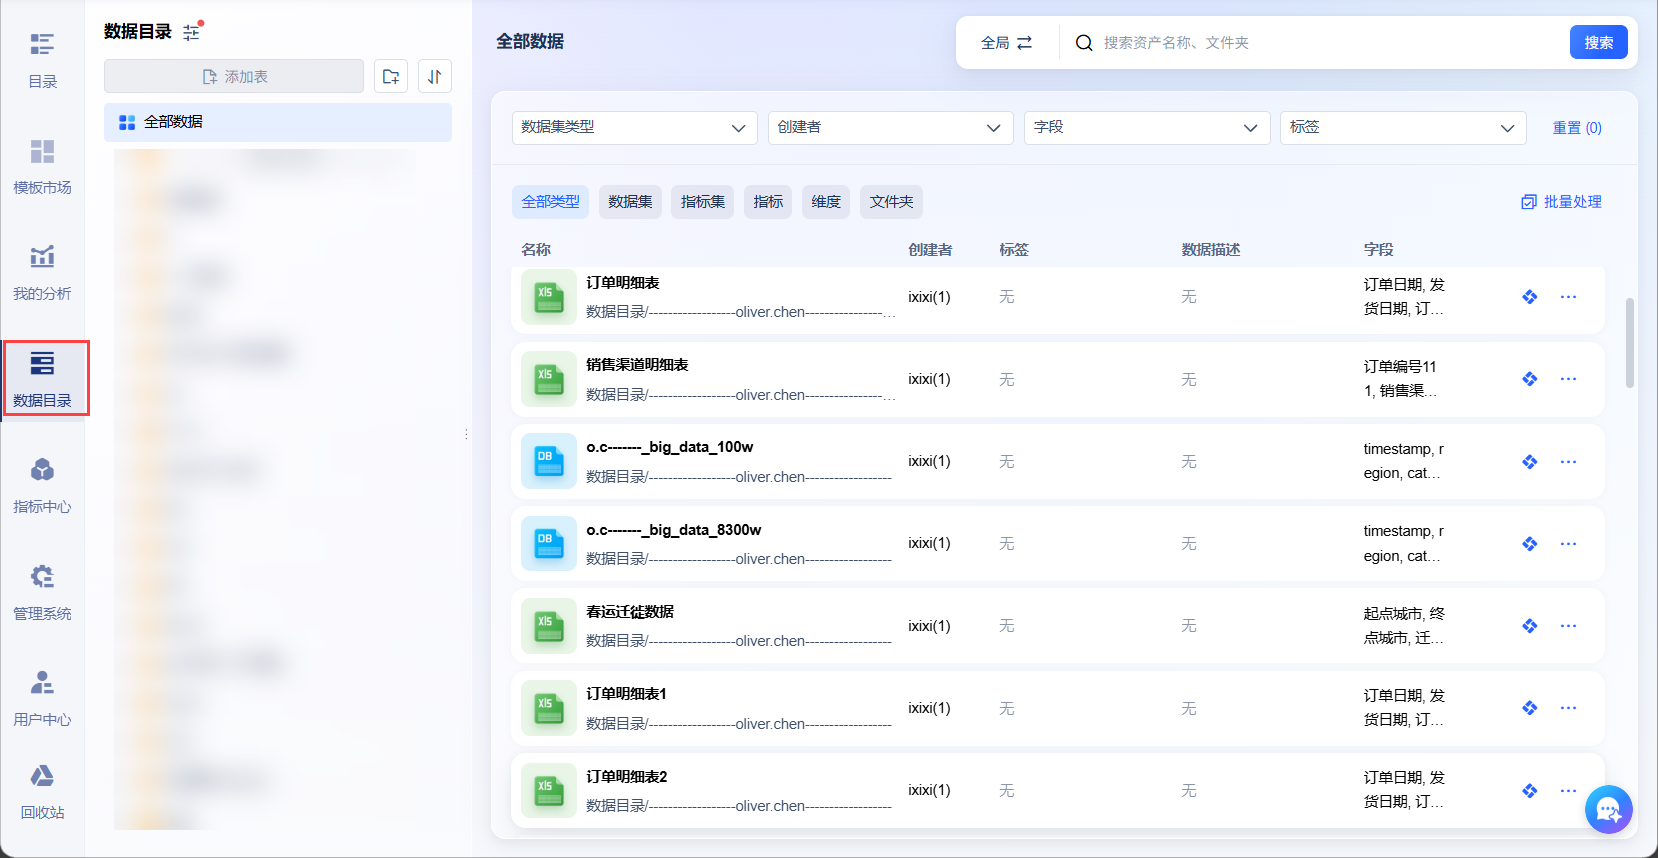Click the asset search input field

point(1330,43)
